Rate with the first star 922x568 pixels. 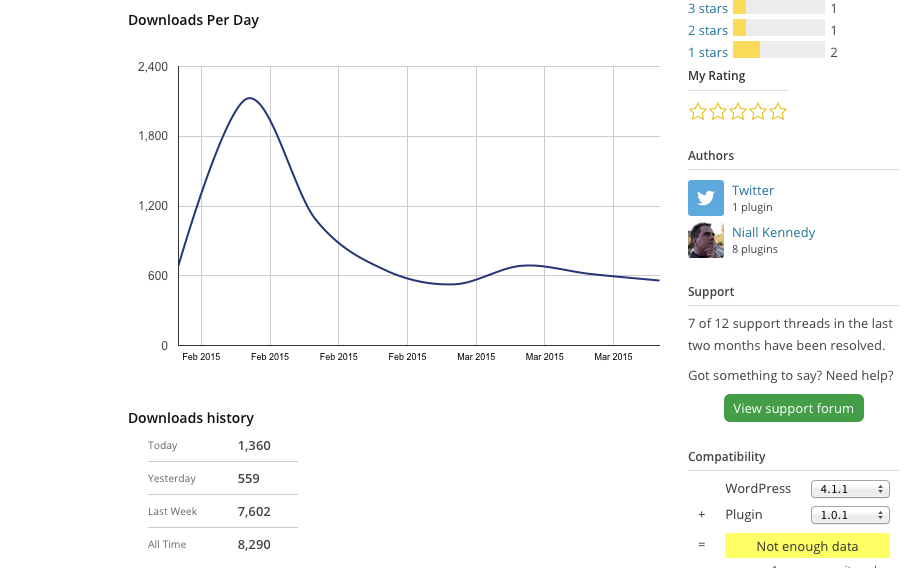click(698, 112)
